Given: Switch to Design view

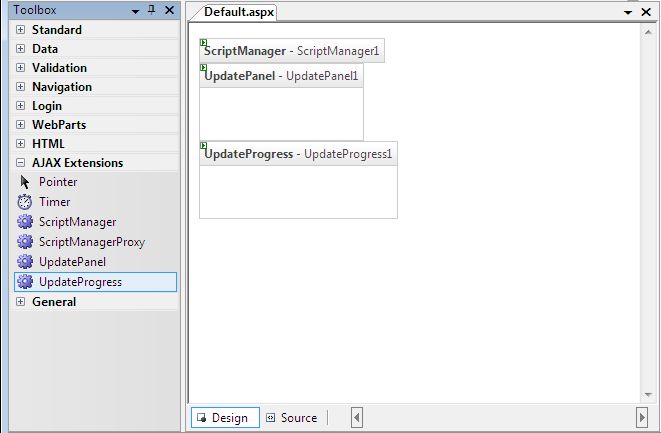Looking at the screenshot, I should 225,417.
